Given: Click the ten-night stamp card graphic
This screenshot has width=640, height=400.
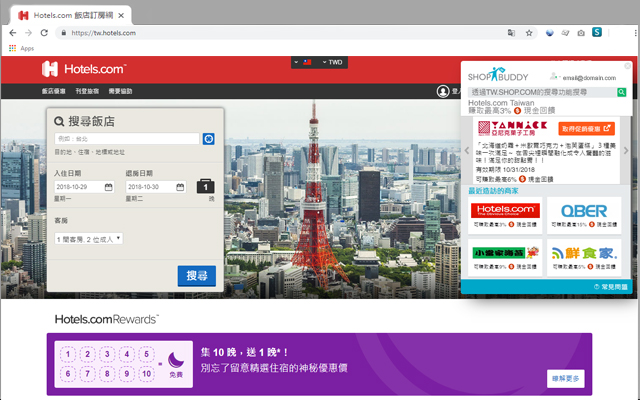Looking at the screenshot, I should (124, 364).
